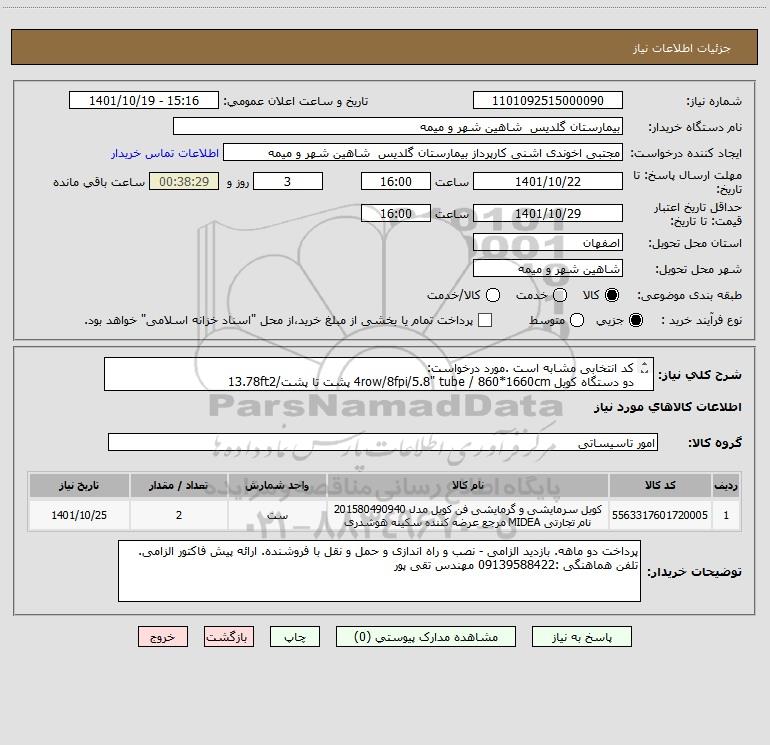Click the request creator field مجتبی اخوندی
The image size is (770, 745).
(423, 153)
